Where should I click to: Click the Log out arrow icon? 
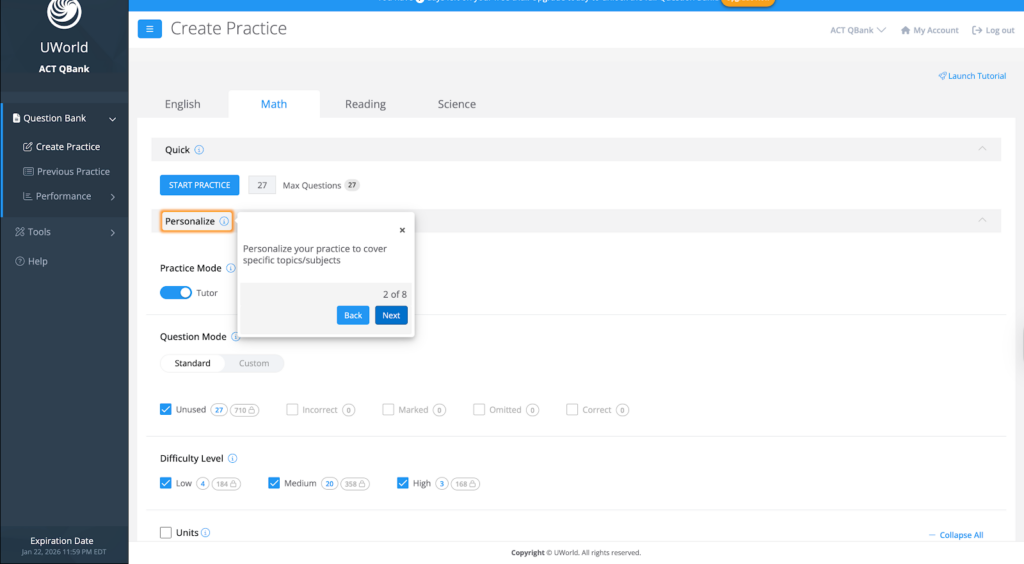(x=977, y=30)
